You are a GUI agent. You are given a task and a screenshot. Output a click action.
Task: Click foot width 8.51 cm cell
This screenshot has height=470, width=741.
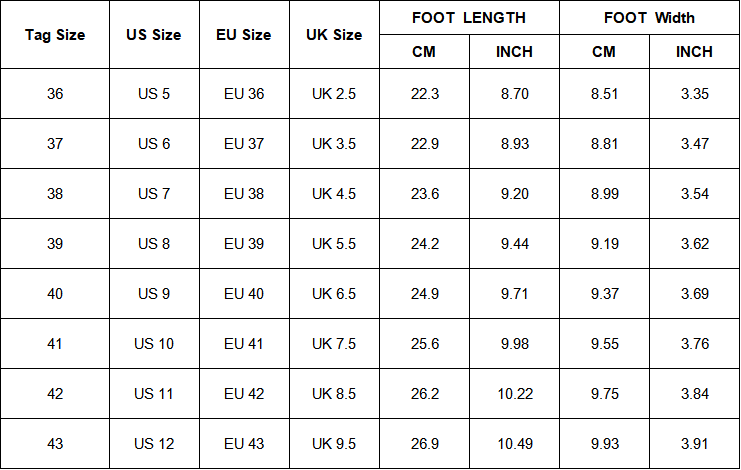coord(604,94)
